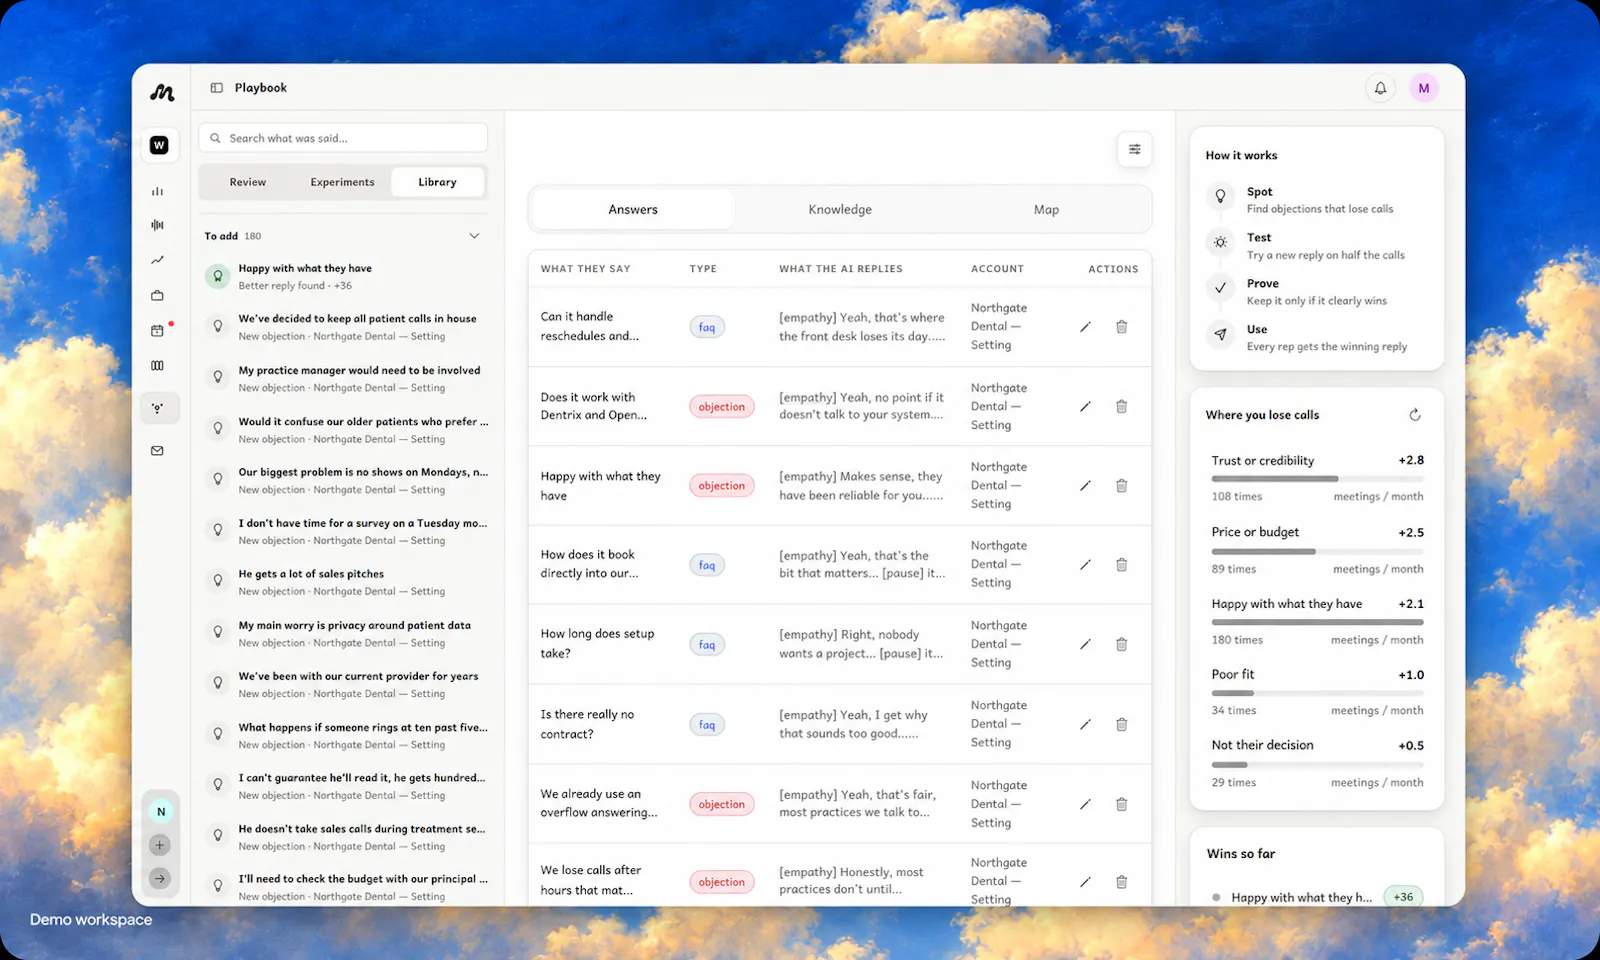Click the faq tag on 'How long does setup take'

coord(707,645)
